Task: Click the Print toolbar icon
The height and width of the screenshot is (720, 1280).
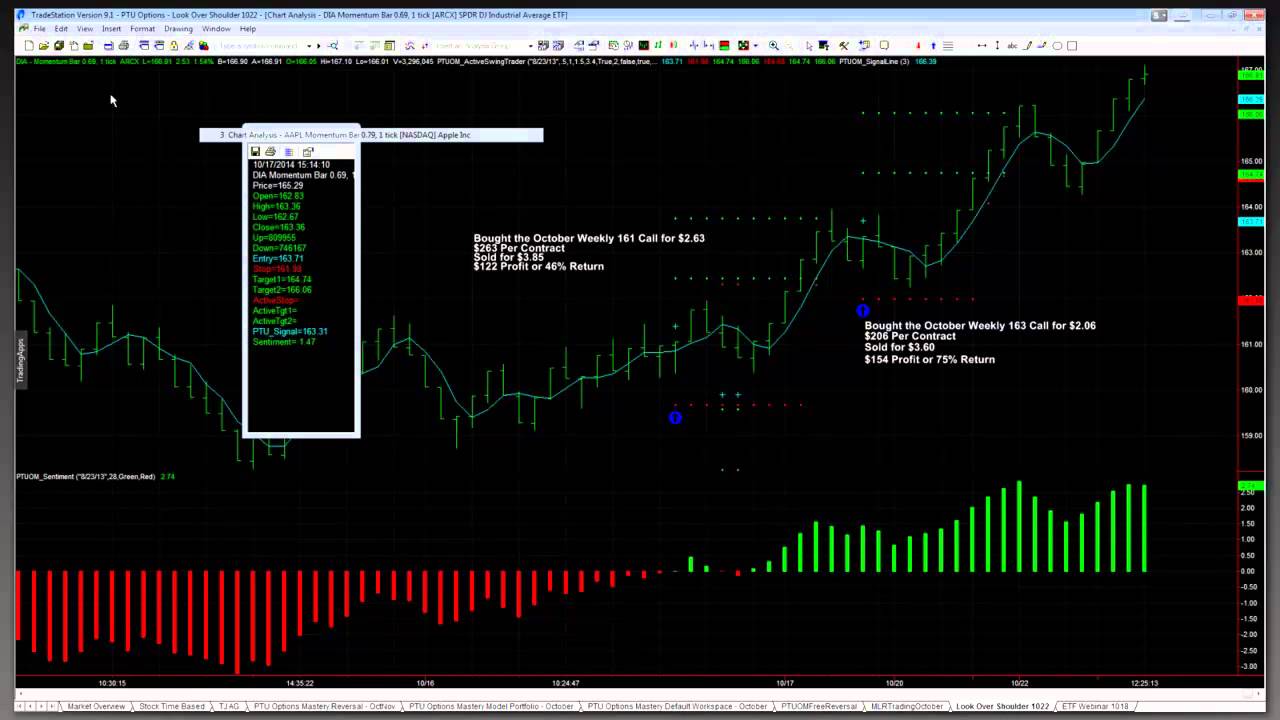Action: (124, 46)
